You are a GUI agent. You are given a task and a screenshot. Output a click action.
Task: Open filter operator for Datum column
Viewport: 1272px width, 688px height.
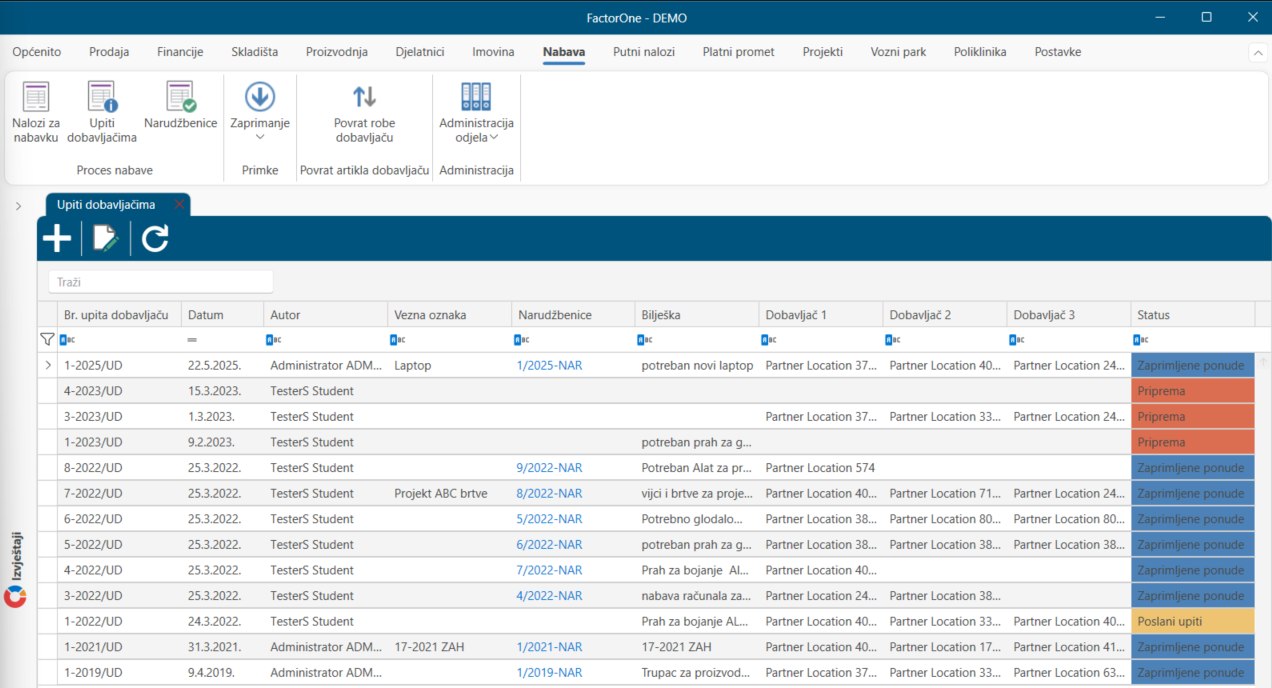coord(192,340)
